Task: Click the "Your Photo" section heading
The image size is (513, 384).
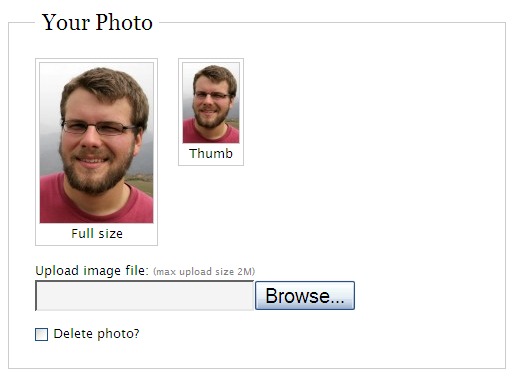Action: (97, 23)
